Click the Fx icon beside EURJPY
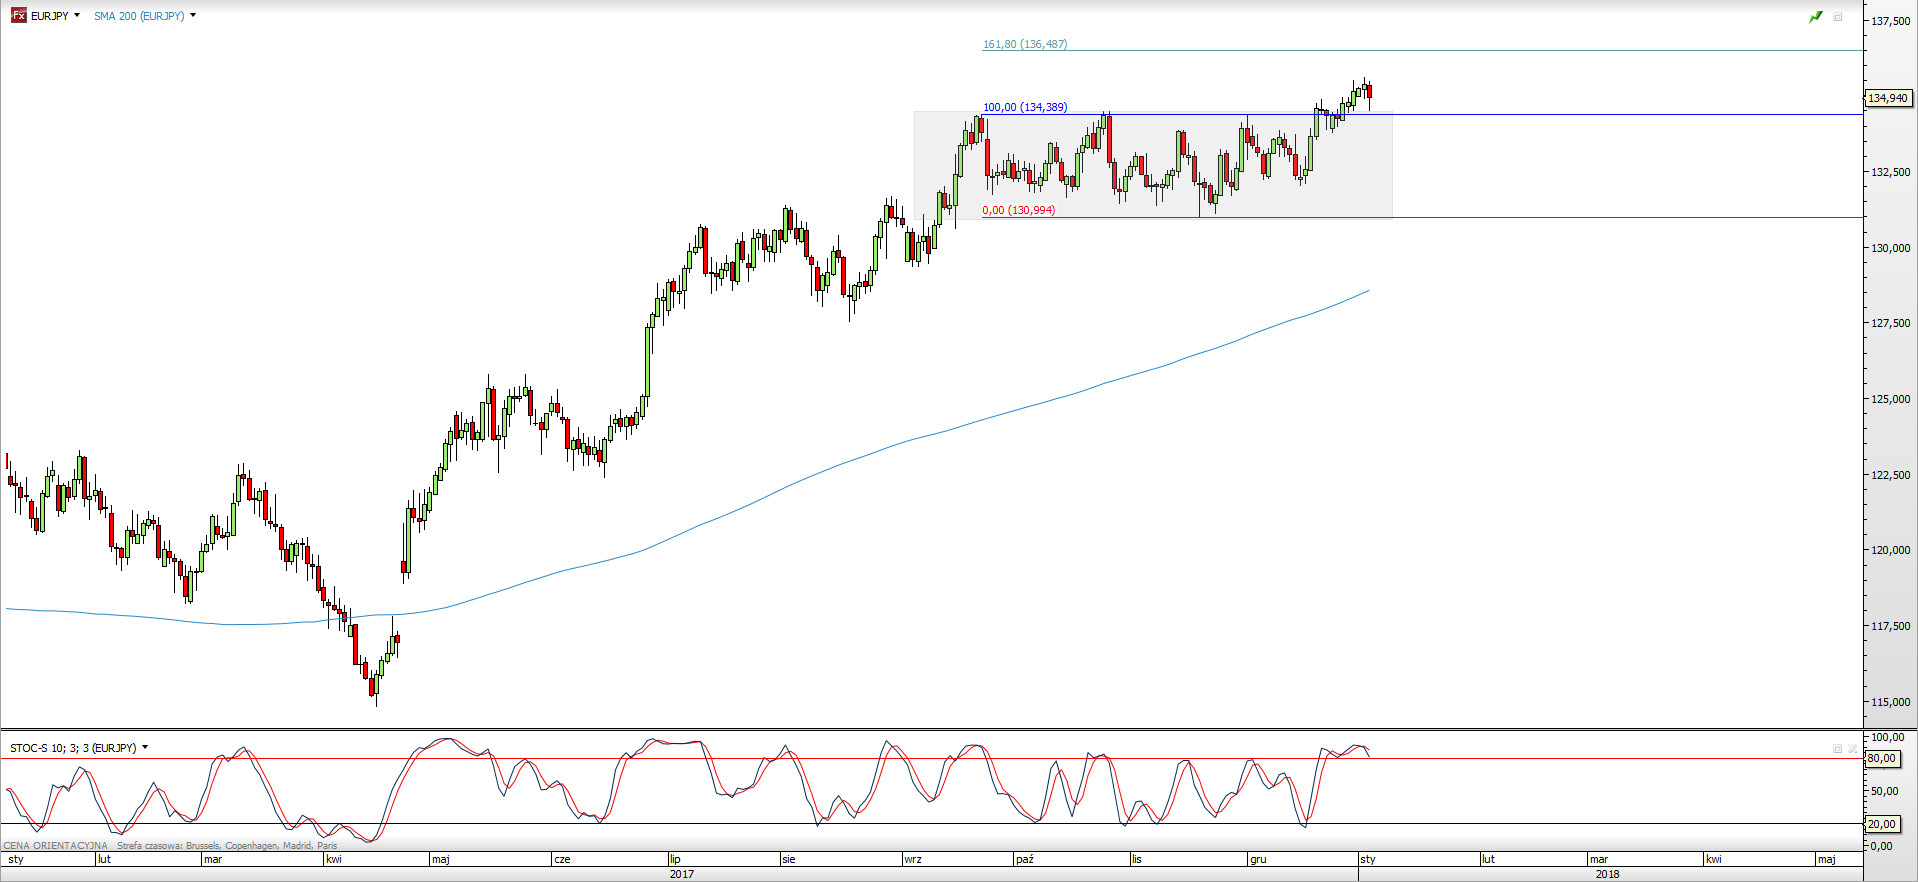This screenshot has width=1918, height=882. [18, 15]
